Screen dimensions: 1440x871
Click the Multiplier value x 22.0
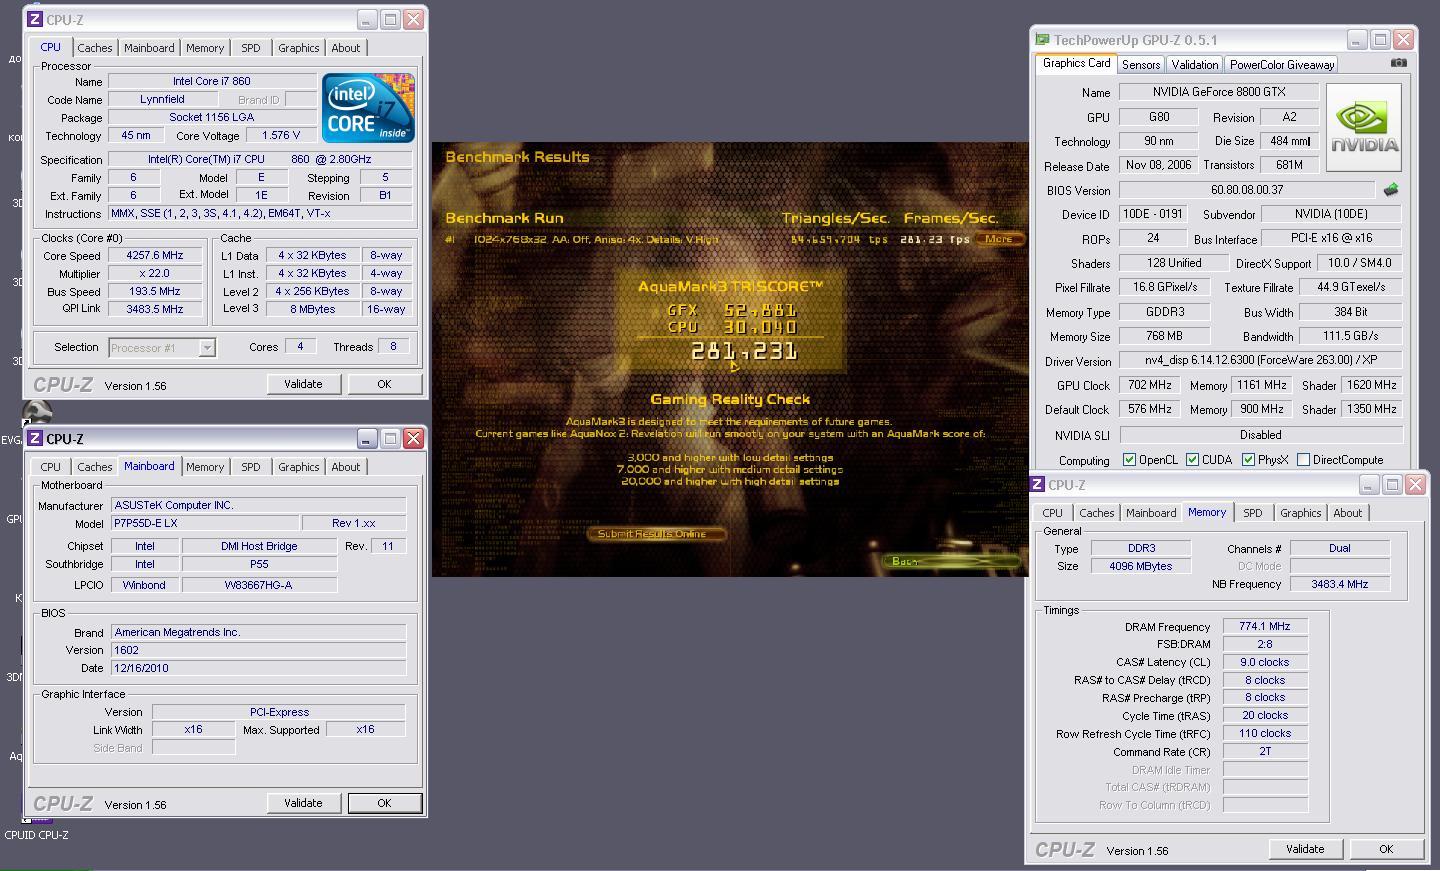pos(155,273)
